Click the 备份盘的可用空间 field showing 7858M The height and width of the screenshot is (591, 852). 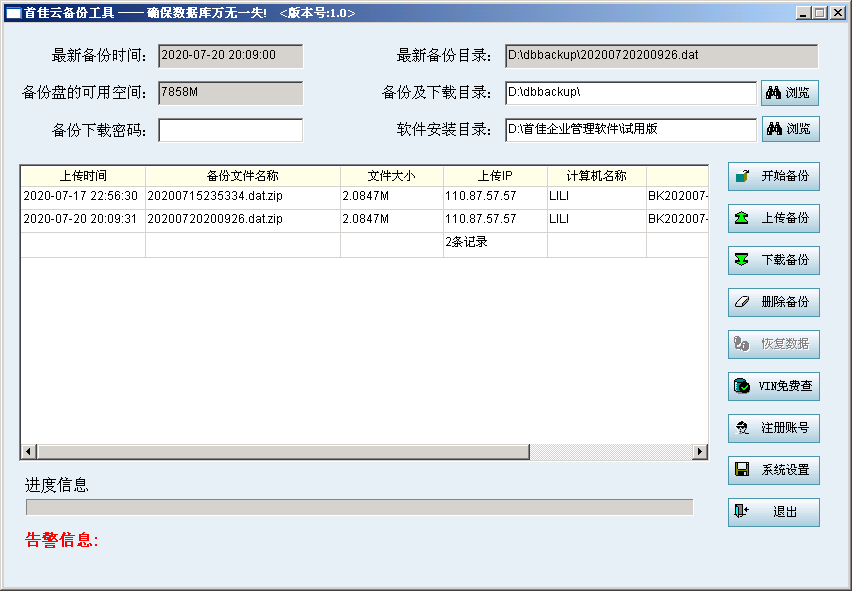tap(230, 93)
